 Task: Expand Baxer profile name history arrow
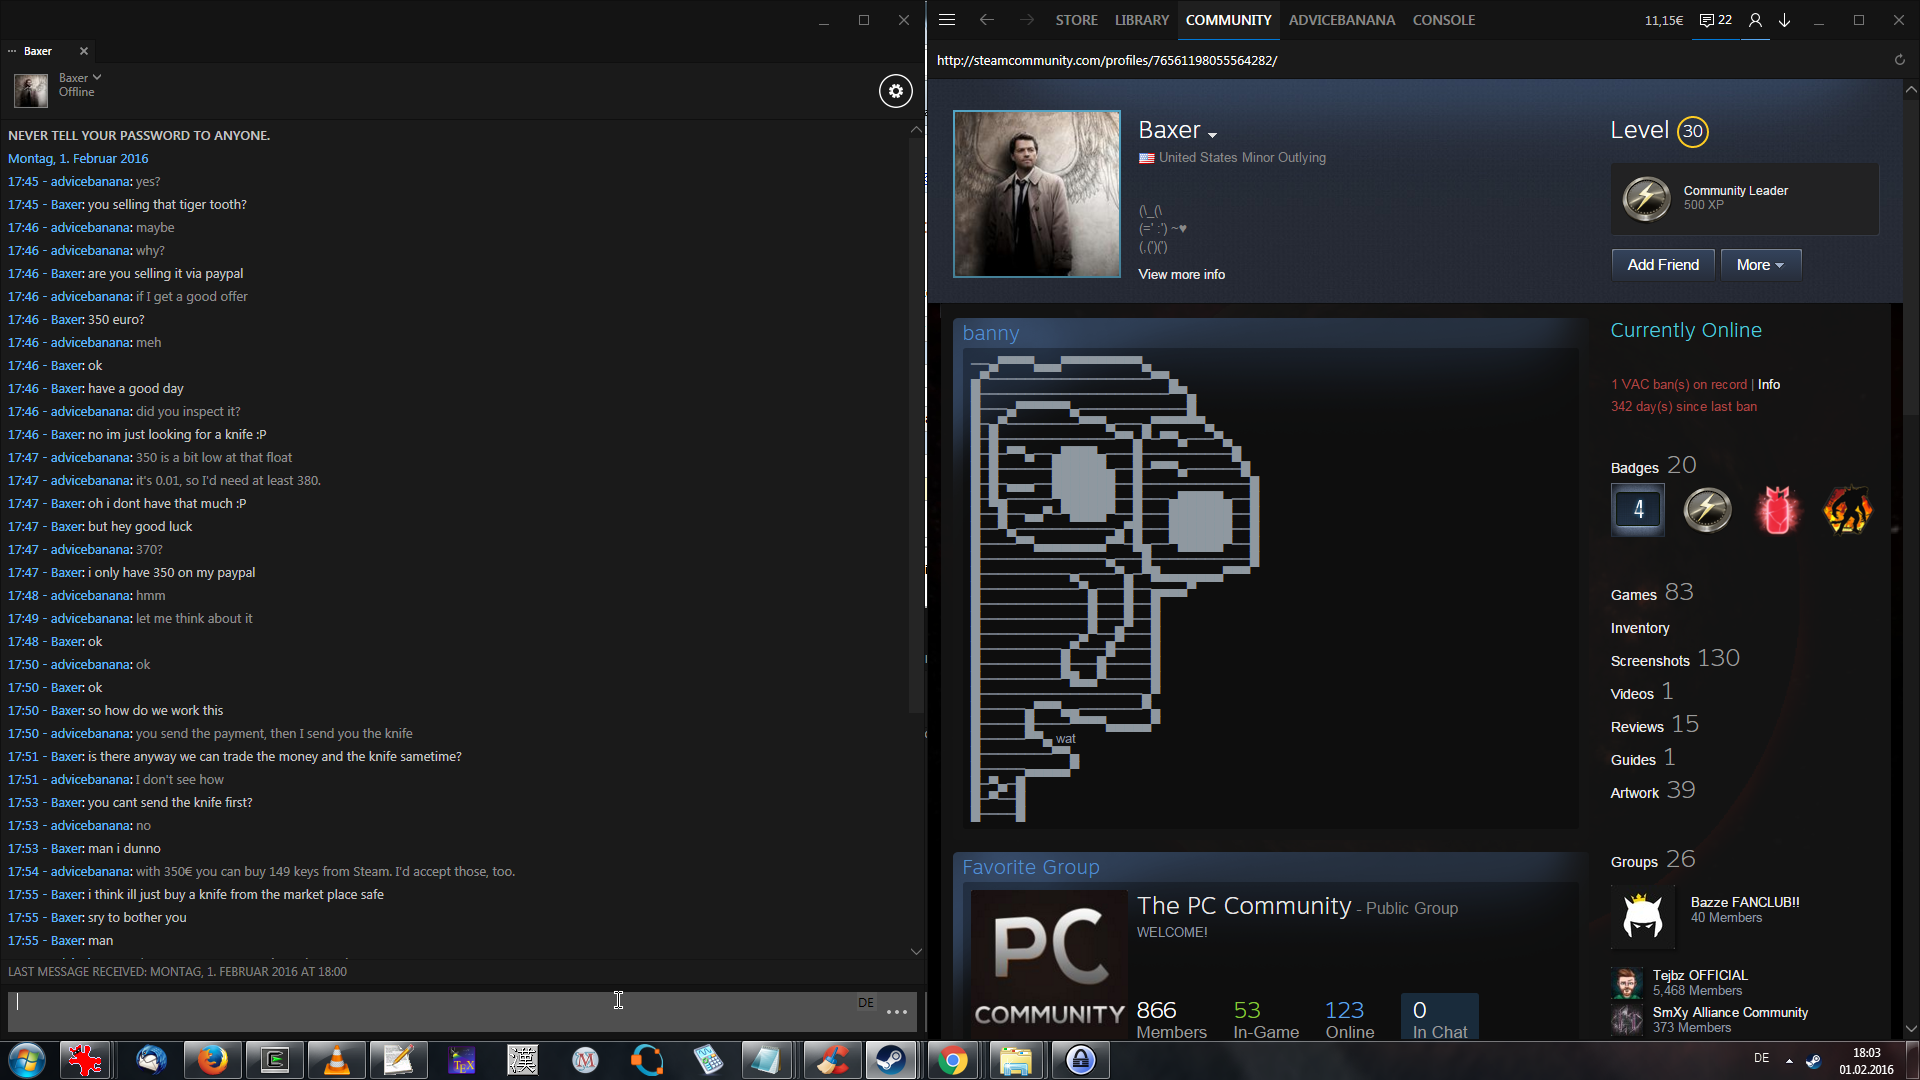1213,135
